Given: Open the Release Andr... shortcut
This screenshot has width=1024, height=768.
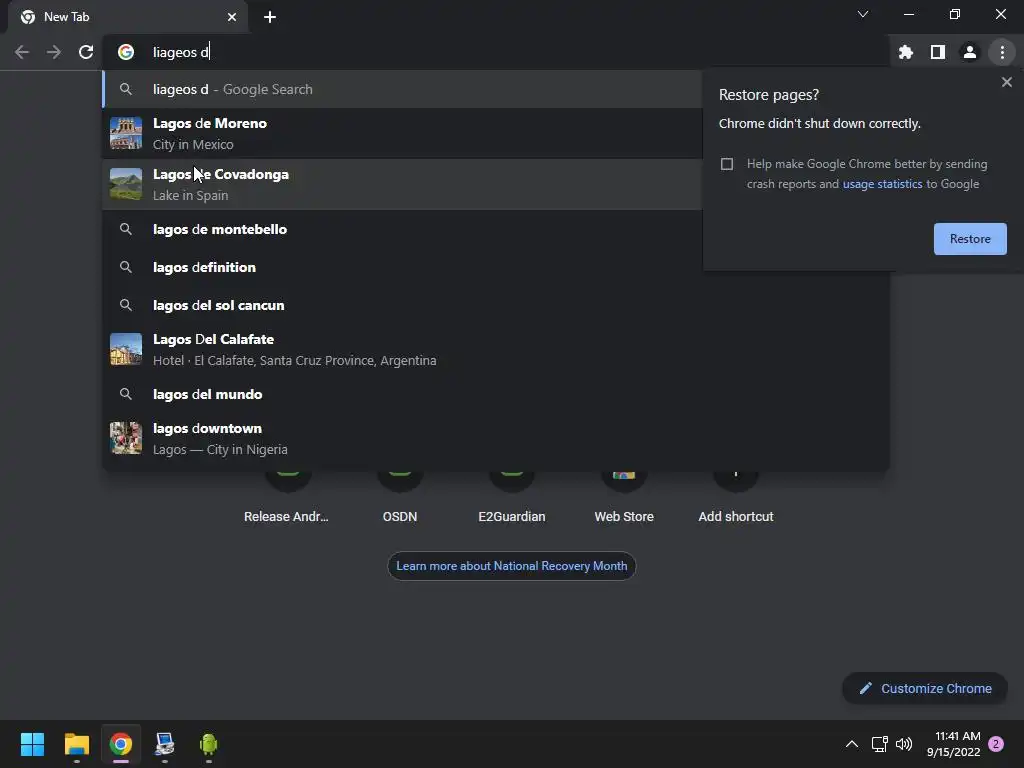Looking at the screenshot, I should point(286,500).
